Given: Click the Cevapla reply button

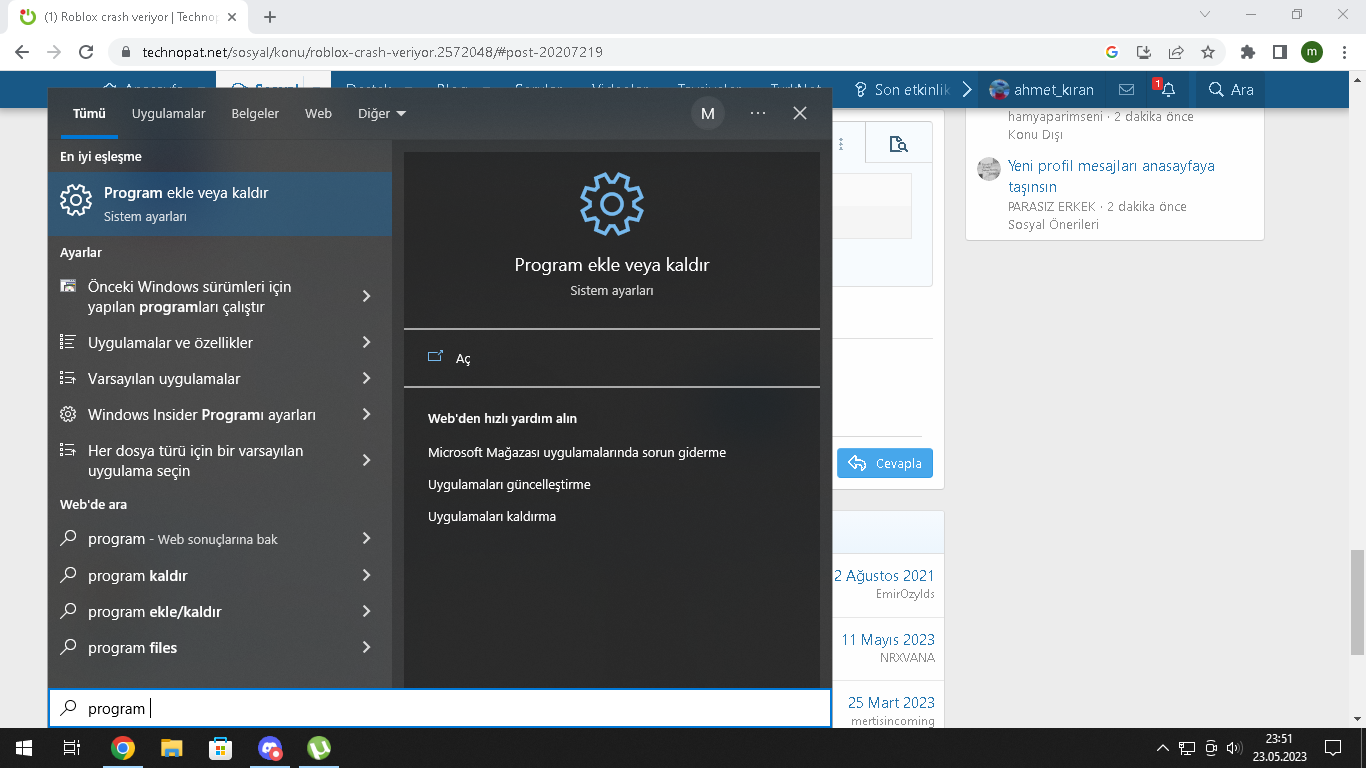Looking at the screenshot, I should (x=885, y=463).
